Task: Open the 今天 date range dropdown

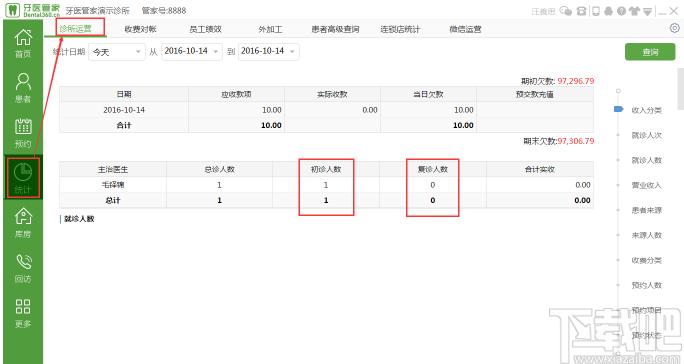Action: click(117, 52)
